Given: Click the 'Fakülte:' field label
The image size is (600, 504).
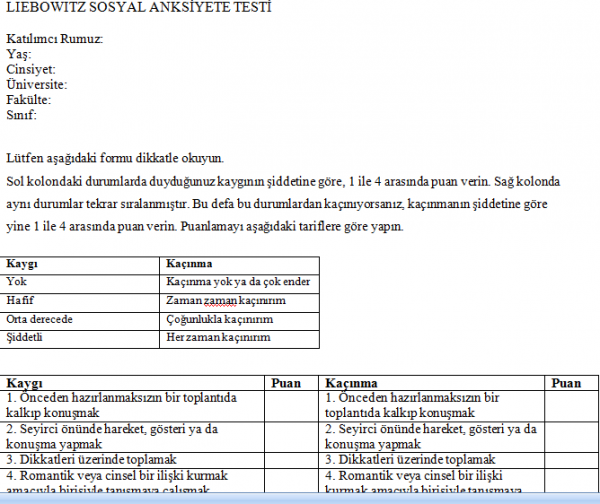Looking at the screenshot, I should pyautogui.click(x=29, y=99).
